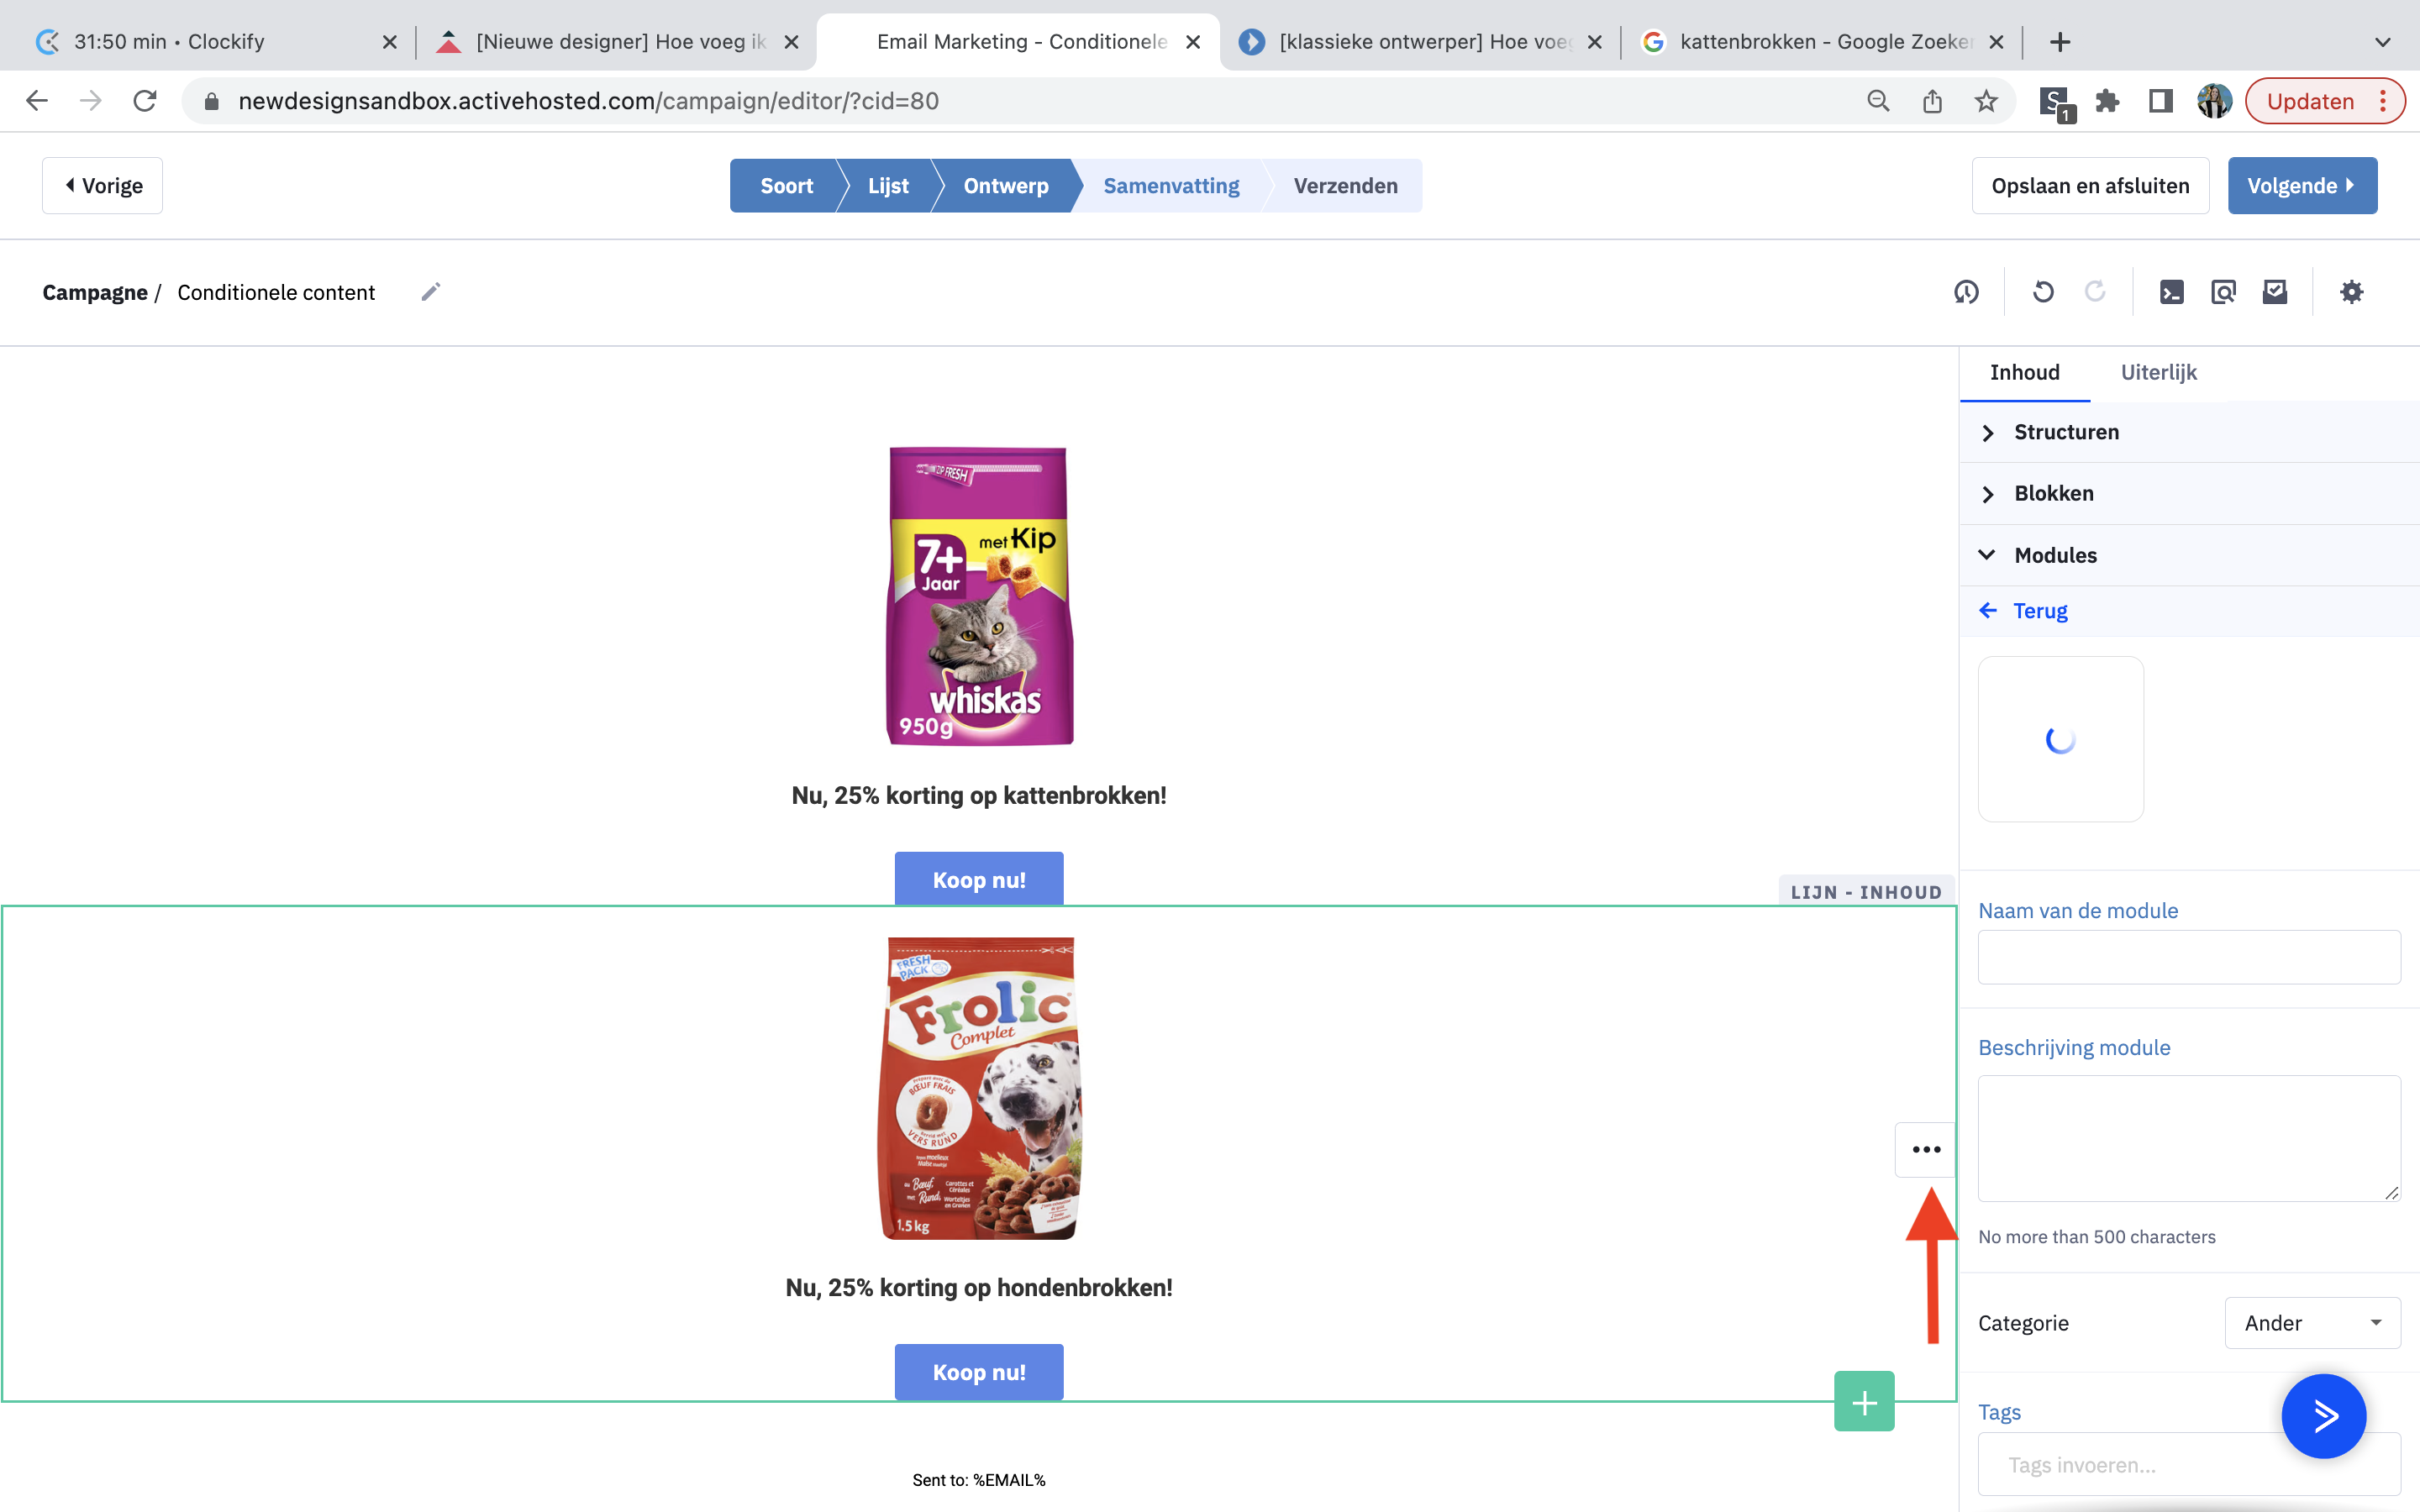Select the Ontwerp step
Screen dimensions: 2420x1512
click(x=1006, y=186)
